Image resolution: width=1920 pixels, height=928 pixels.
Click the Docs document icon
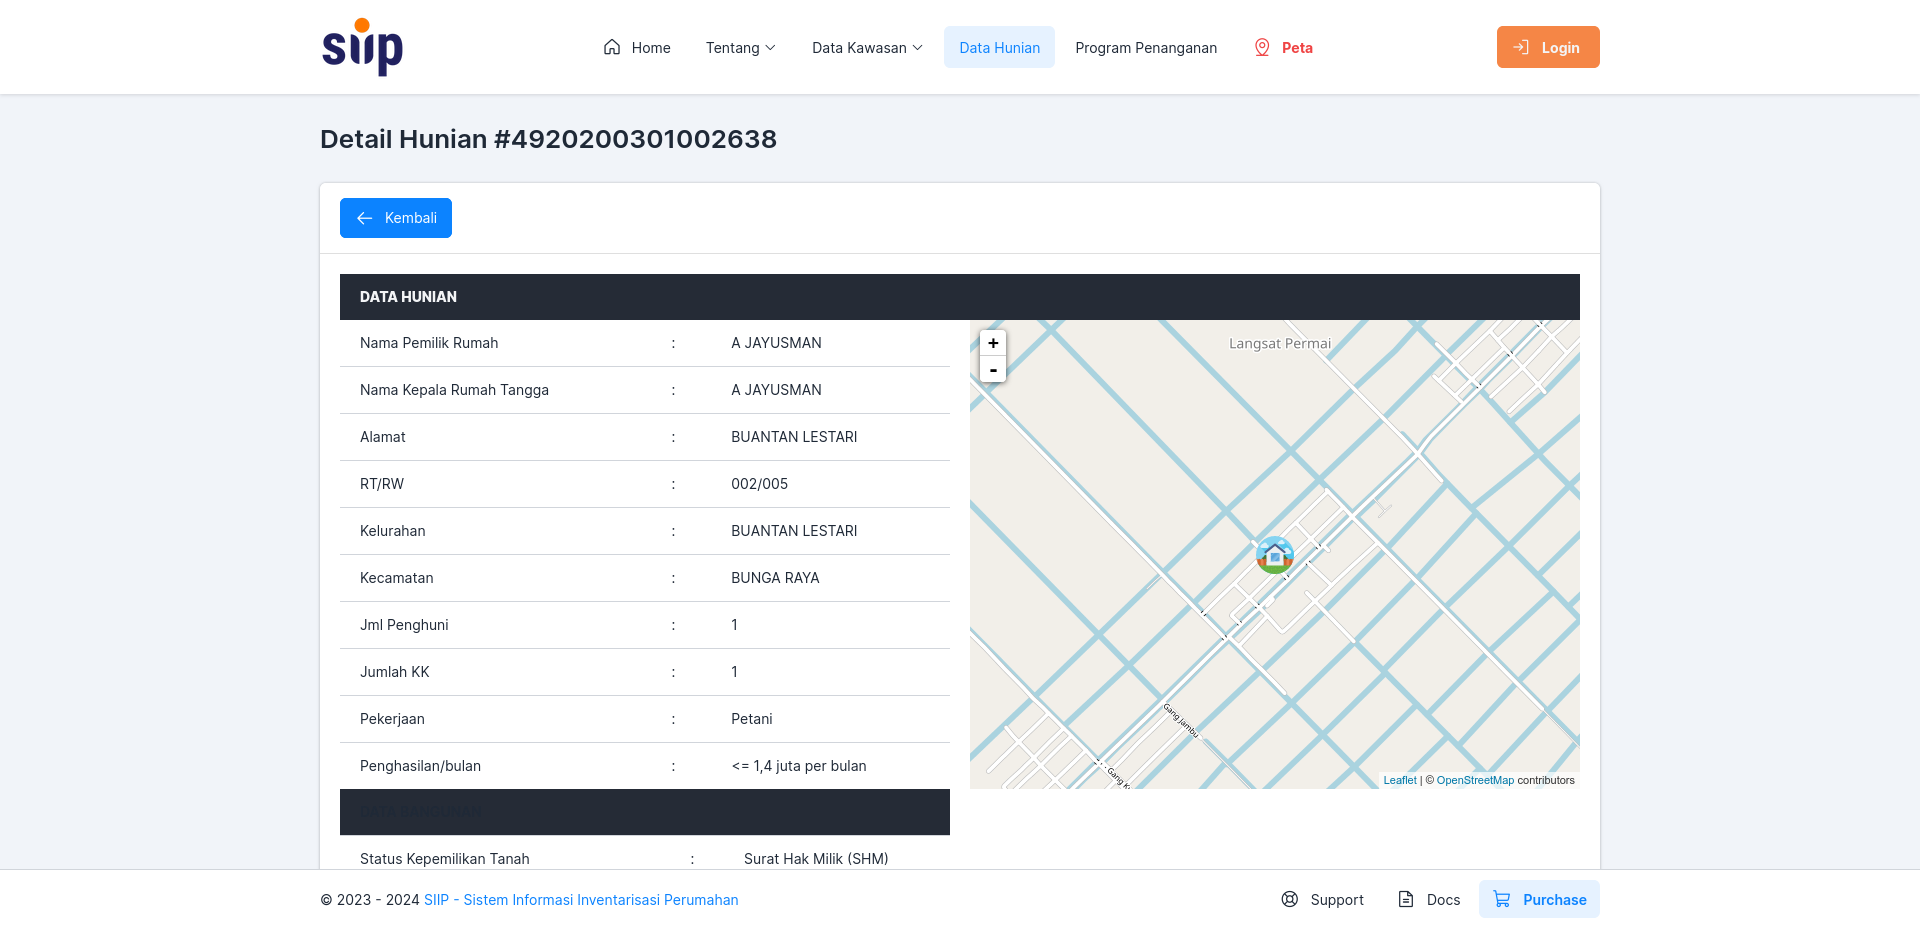pos(1406,899)
